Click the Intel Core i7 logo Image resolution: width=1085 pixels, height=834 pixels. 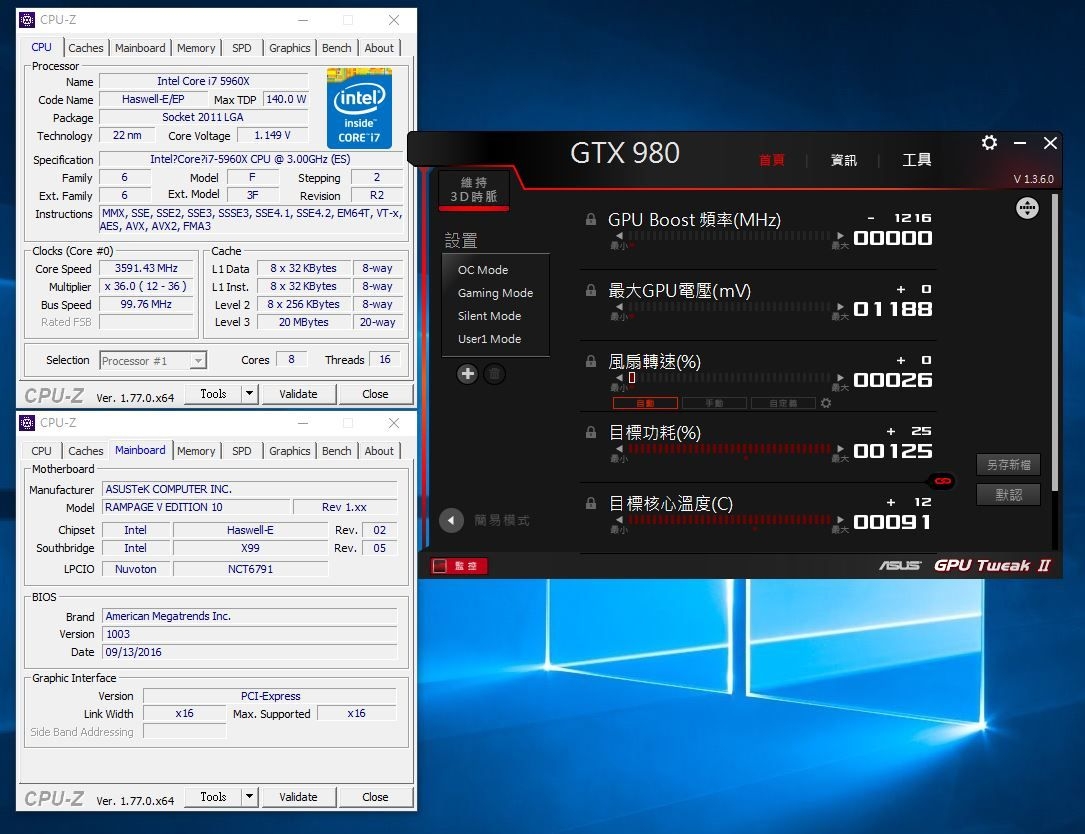coord(359,108)
